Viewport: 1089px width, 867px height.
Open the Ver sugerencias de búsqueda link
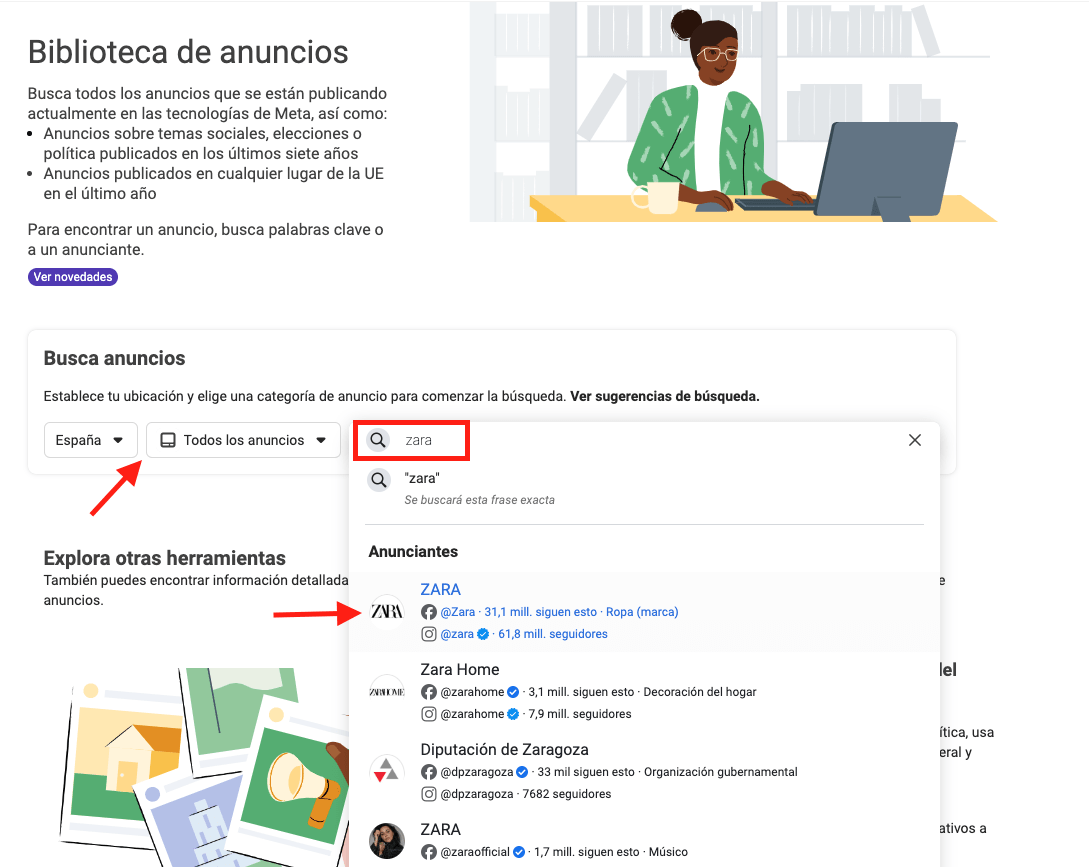pos(665,396)
